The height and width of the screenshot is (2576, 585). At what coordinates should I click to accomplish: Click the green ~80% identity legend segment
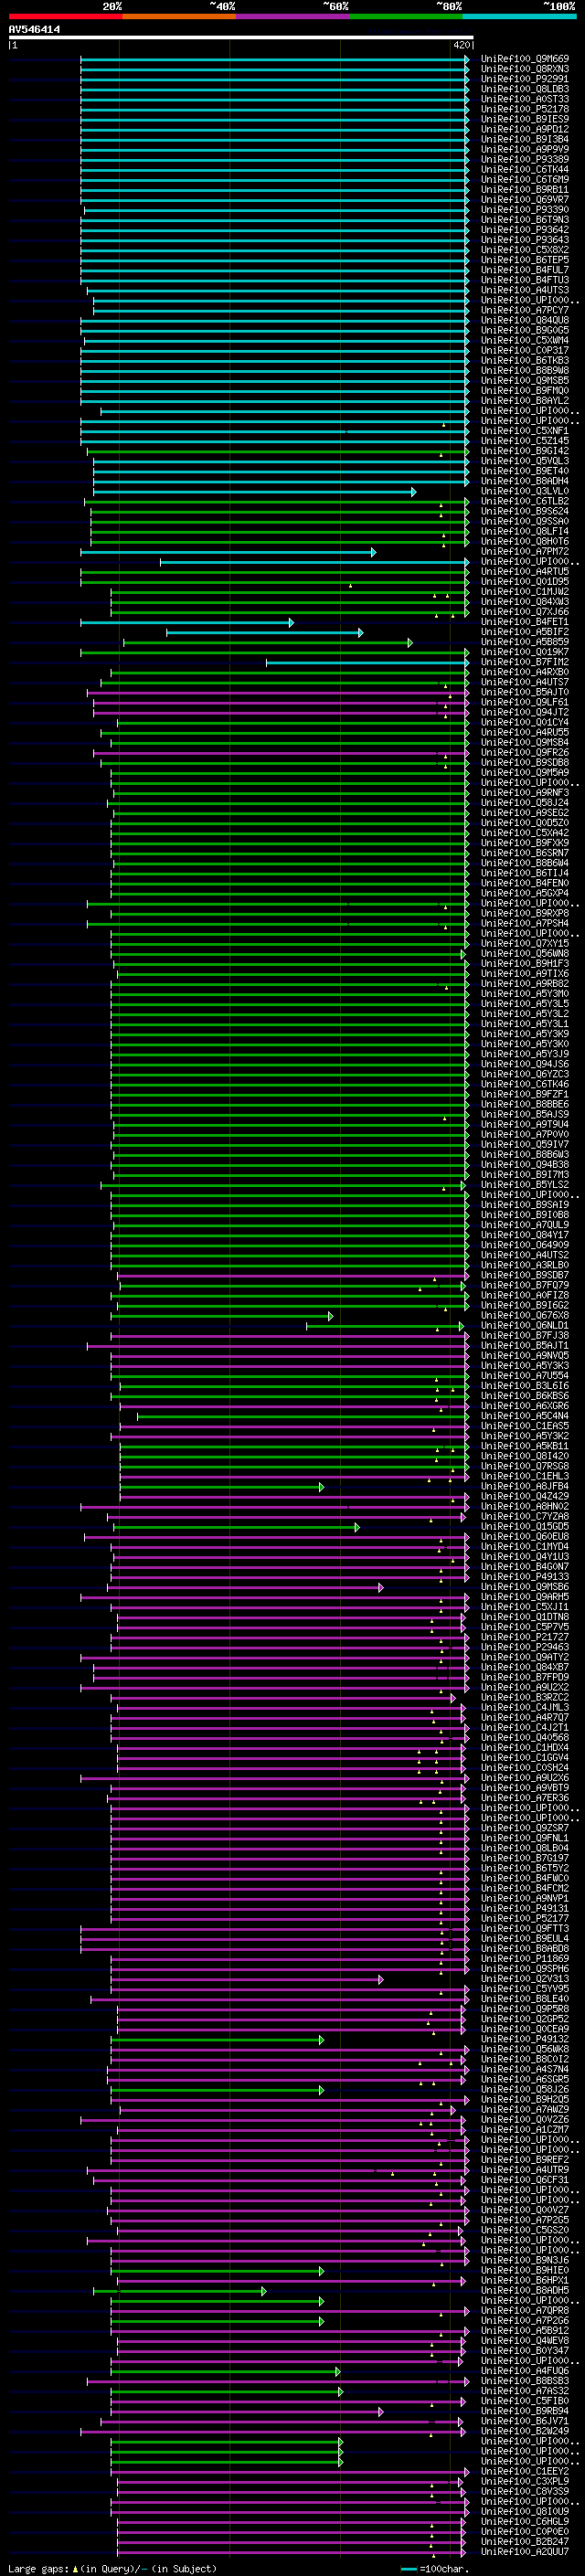(x=406, y=16)
